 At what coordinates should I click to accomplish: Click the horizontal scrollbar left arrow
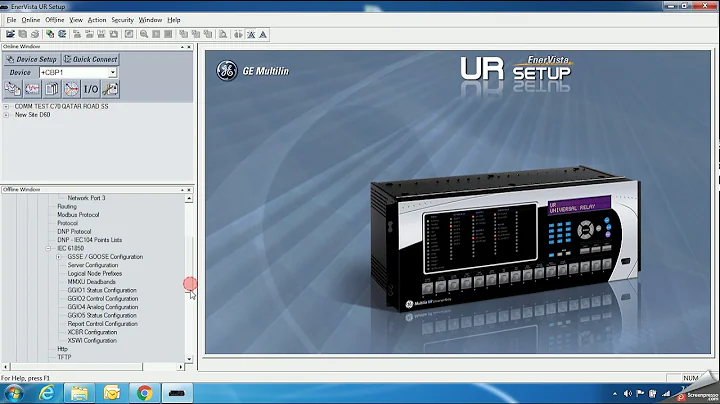(6, 367)
